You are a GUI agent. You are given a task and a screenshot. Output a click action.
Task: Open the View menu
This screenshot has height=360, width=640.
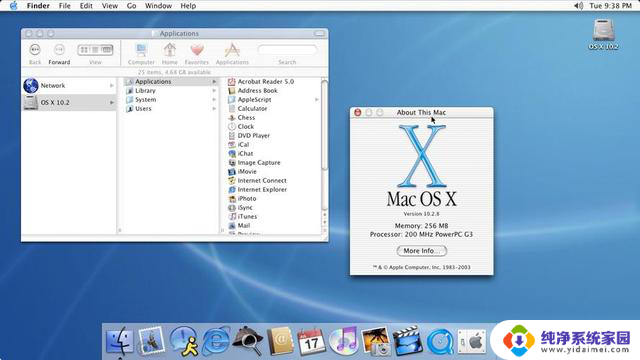pos(110,6)
